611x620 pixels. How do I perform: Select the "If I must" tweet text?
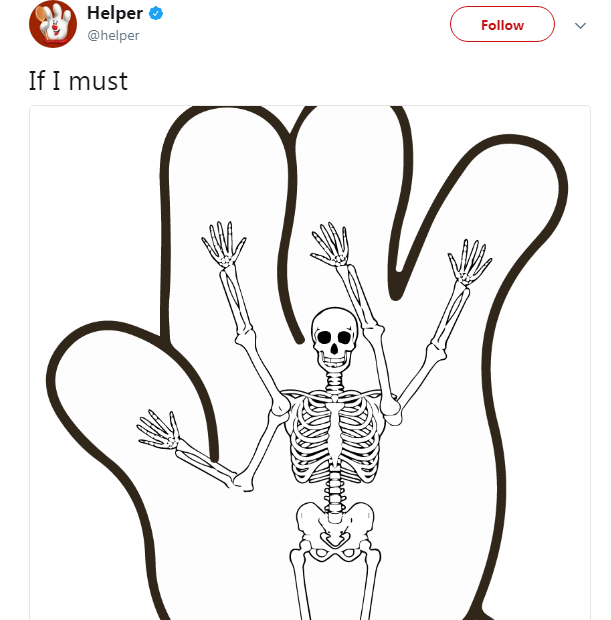[78, 81]
